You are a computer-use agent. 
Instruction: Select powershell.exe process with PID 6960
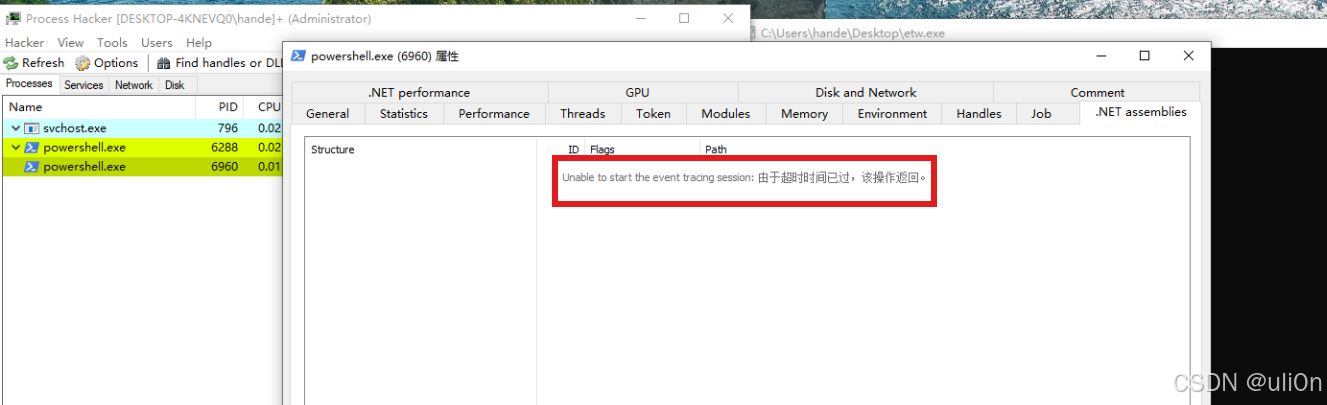[x=143, y=166]
